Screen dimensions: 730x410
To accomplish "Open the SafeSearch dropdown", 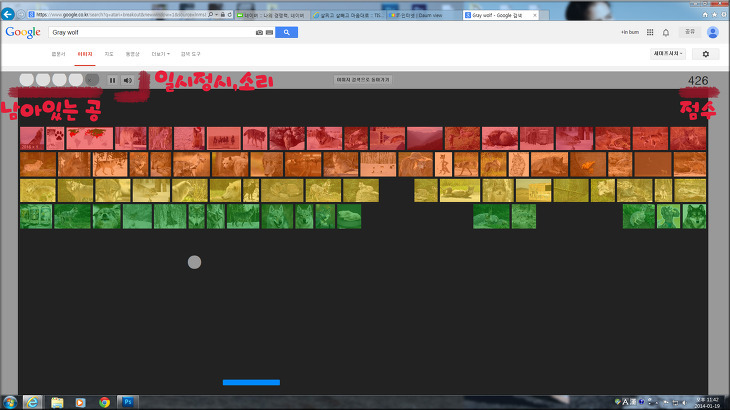I will pyautogui.click(x=668, y=54).
